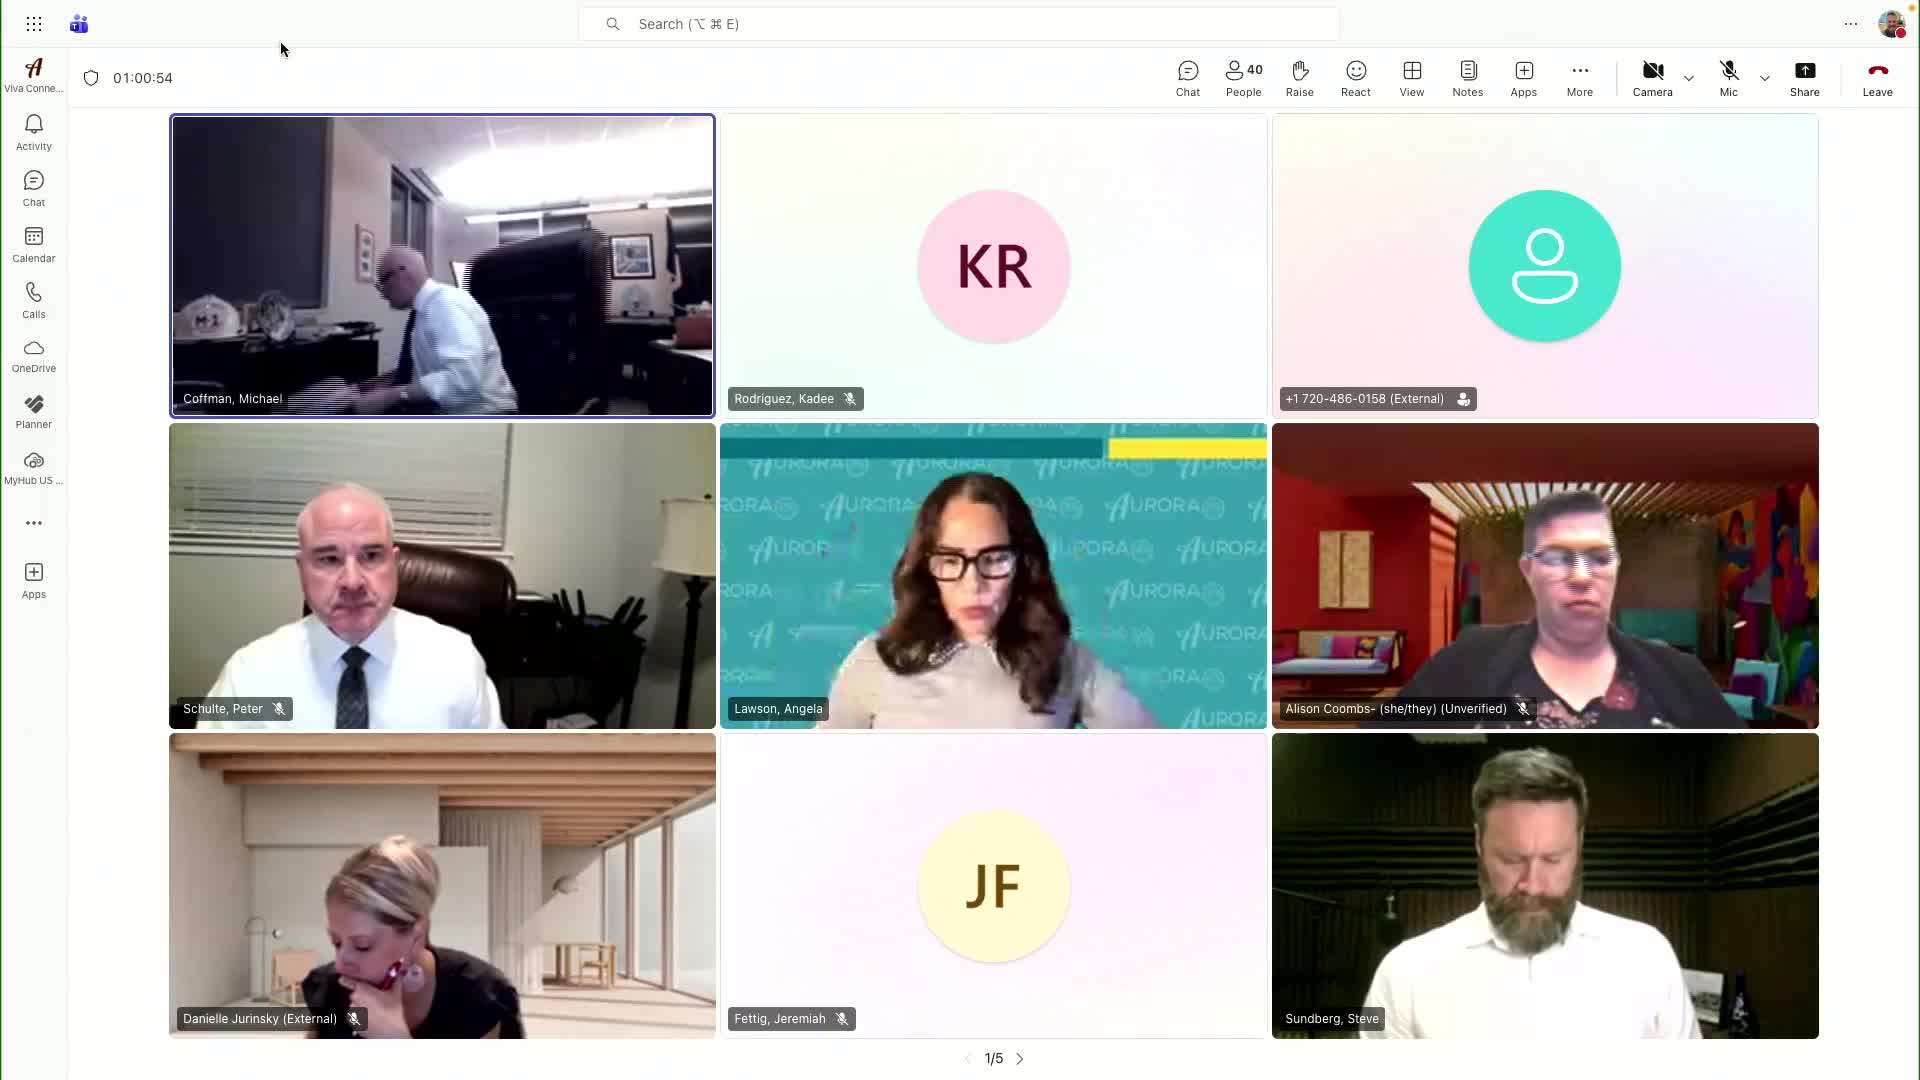The height and width of the screenshot is (1080, 1920).
Task: Turn on the Camera
Action: click(1652, 78)
